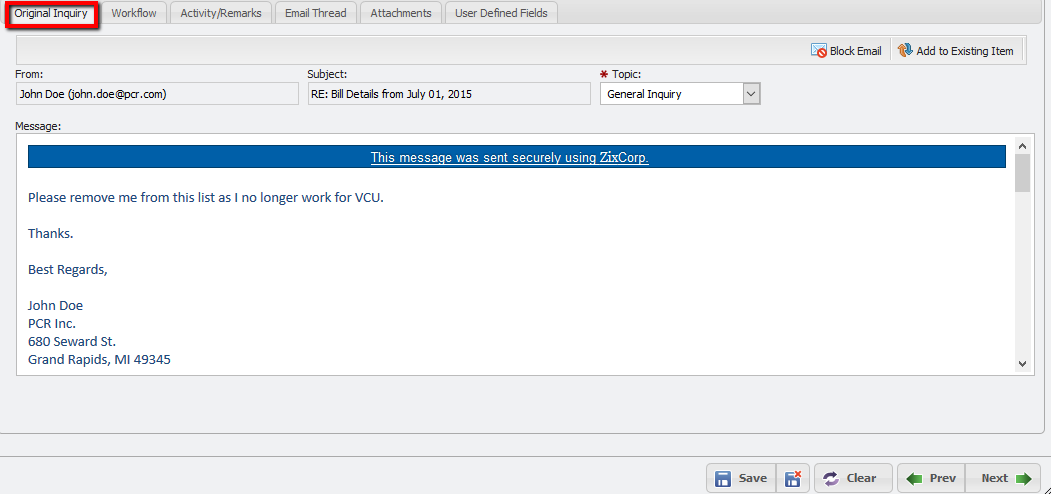Open the Email Thread tab
The width and height of the screenshot is (1051, 494).
[316, 13]
